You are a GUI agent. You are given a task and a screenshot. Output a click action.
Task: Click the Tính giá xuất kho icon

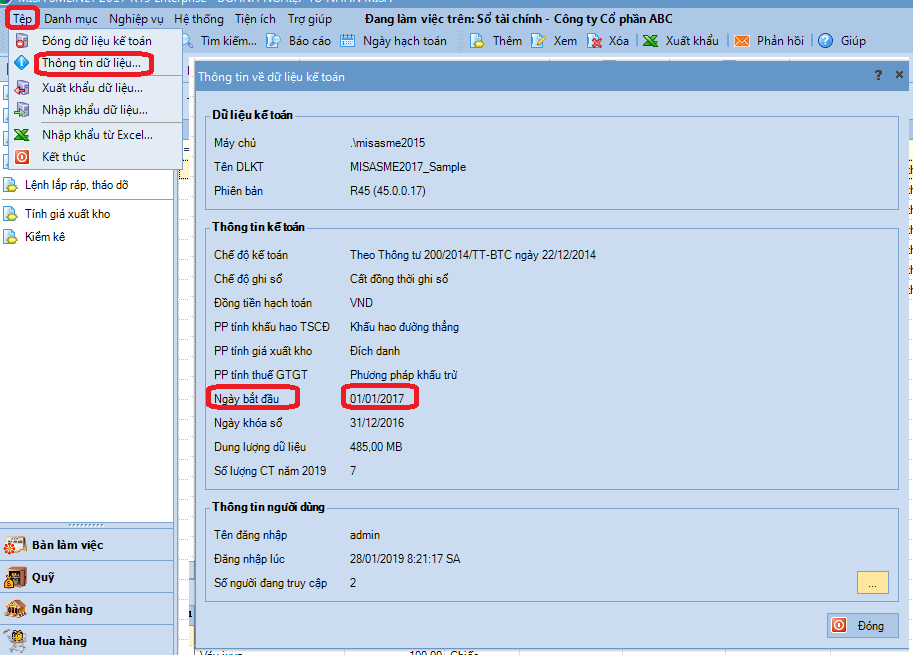pos(10,214)
